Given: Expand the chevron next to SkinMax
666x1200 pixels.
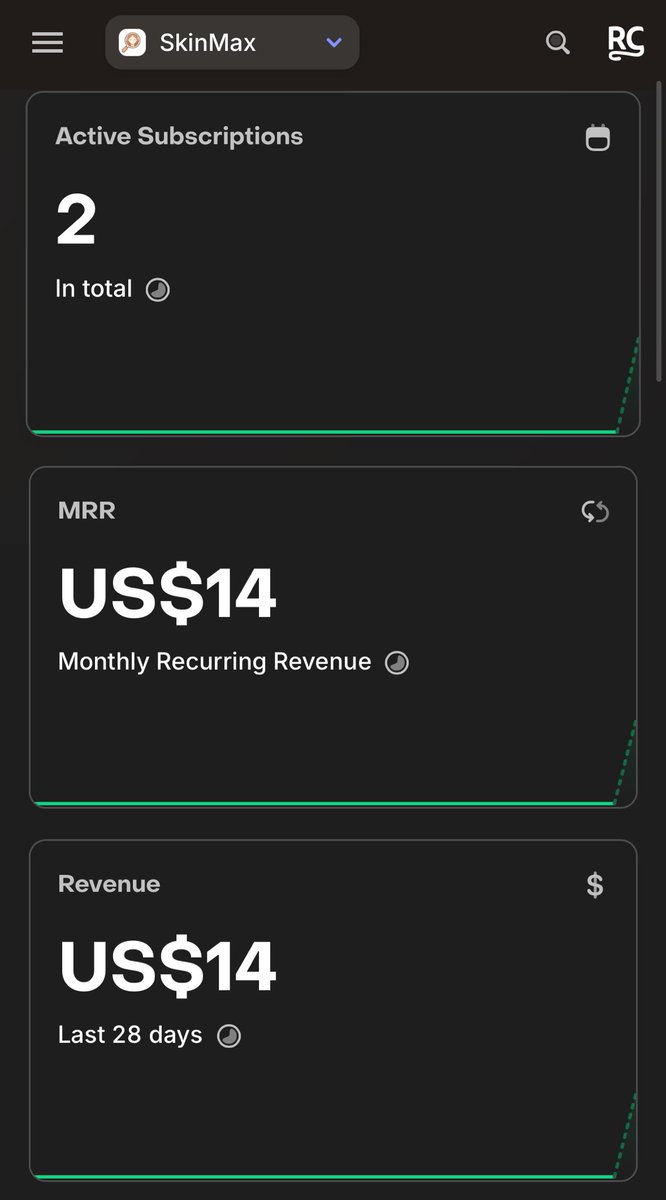Looking at the screenshot, I should (335, 43).
